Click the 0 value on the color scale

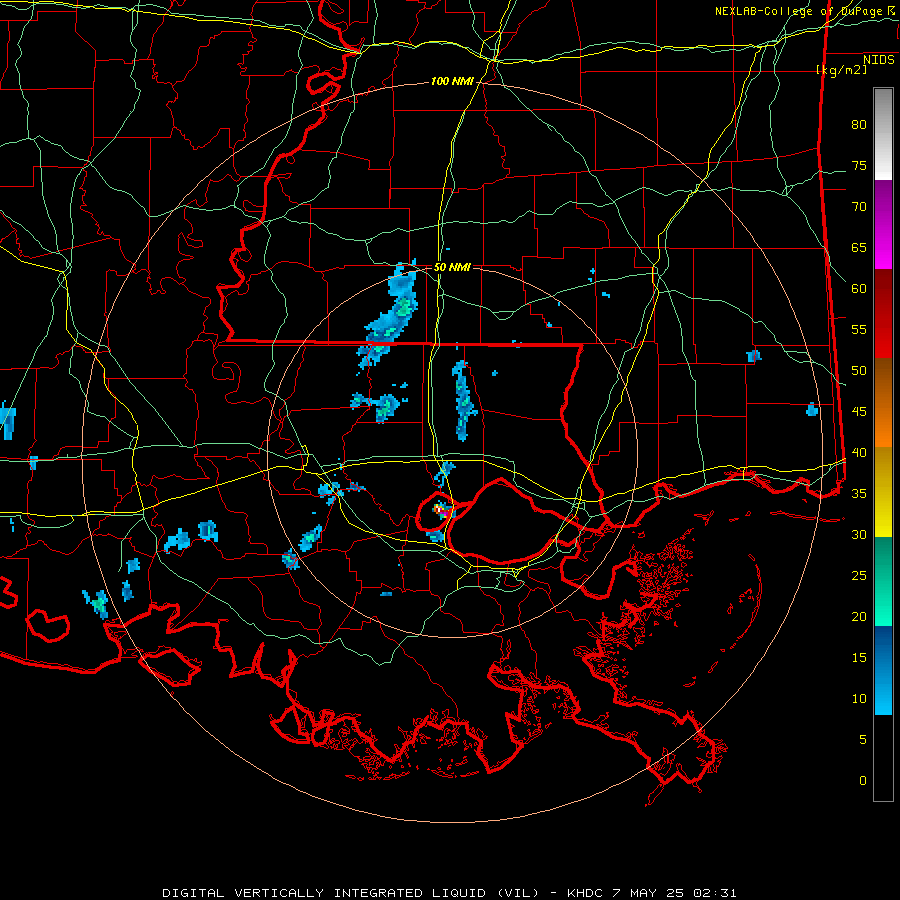pyautogui.click(x=863, y=781)
